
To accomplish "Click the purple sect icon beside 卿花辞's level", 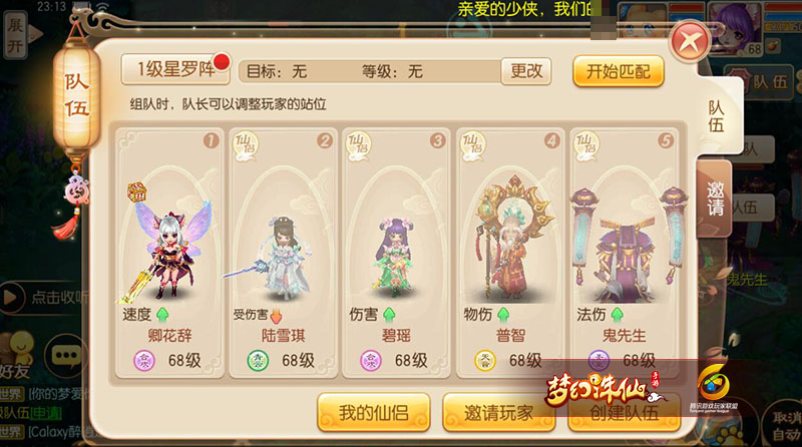I will pyautogui.click(x=144, y=361).
